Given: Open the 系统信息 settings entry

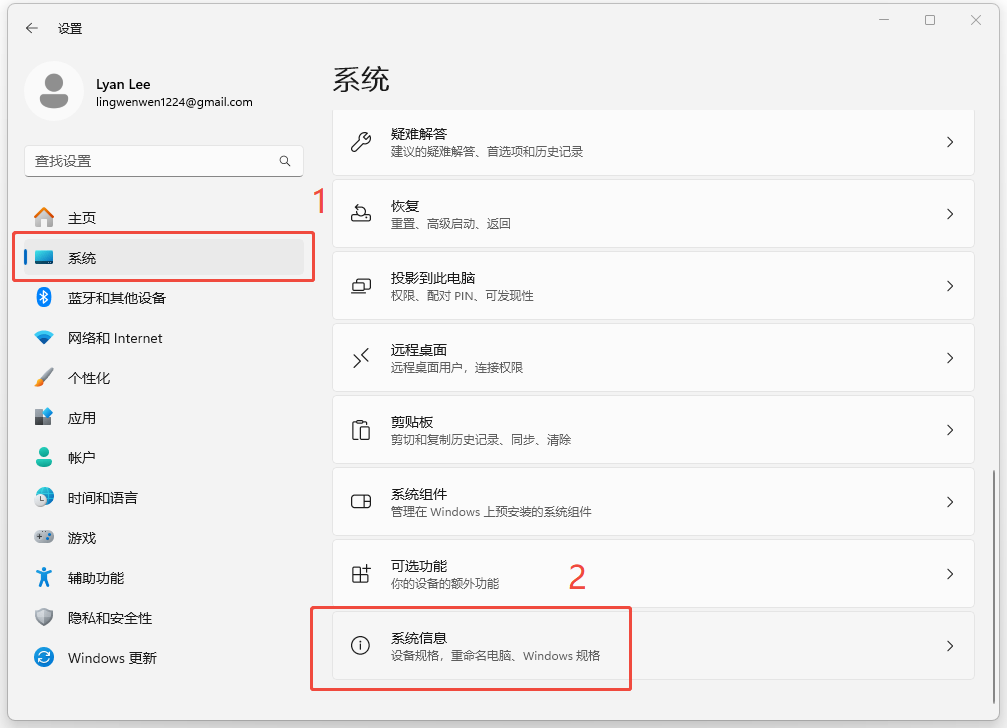Looking at the screenshot, I should coord(652,646).
